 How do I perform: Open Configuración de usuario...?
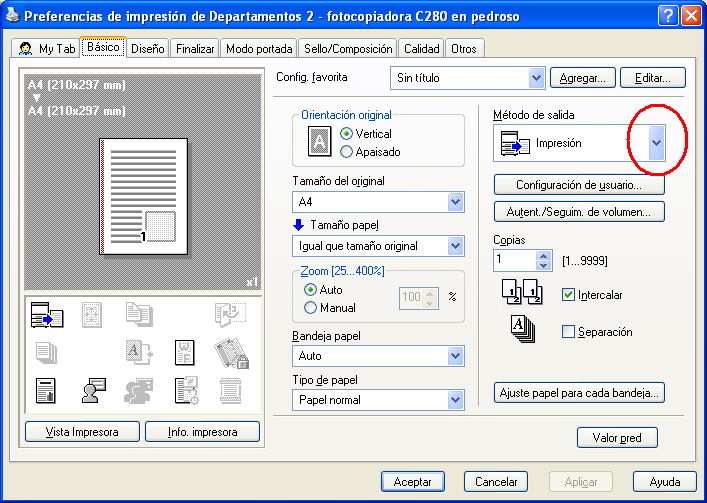coord(579,185)
